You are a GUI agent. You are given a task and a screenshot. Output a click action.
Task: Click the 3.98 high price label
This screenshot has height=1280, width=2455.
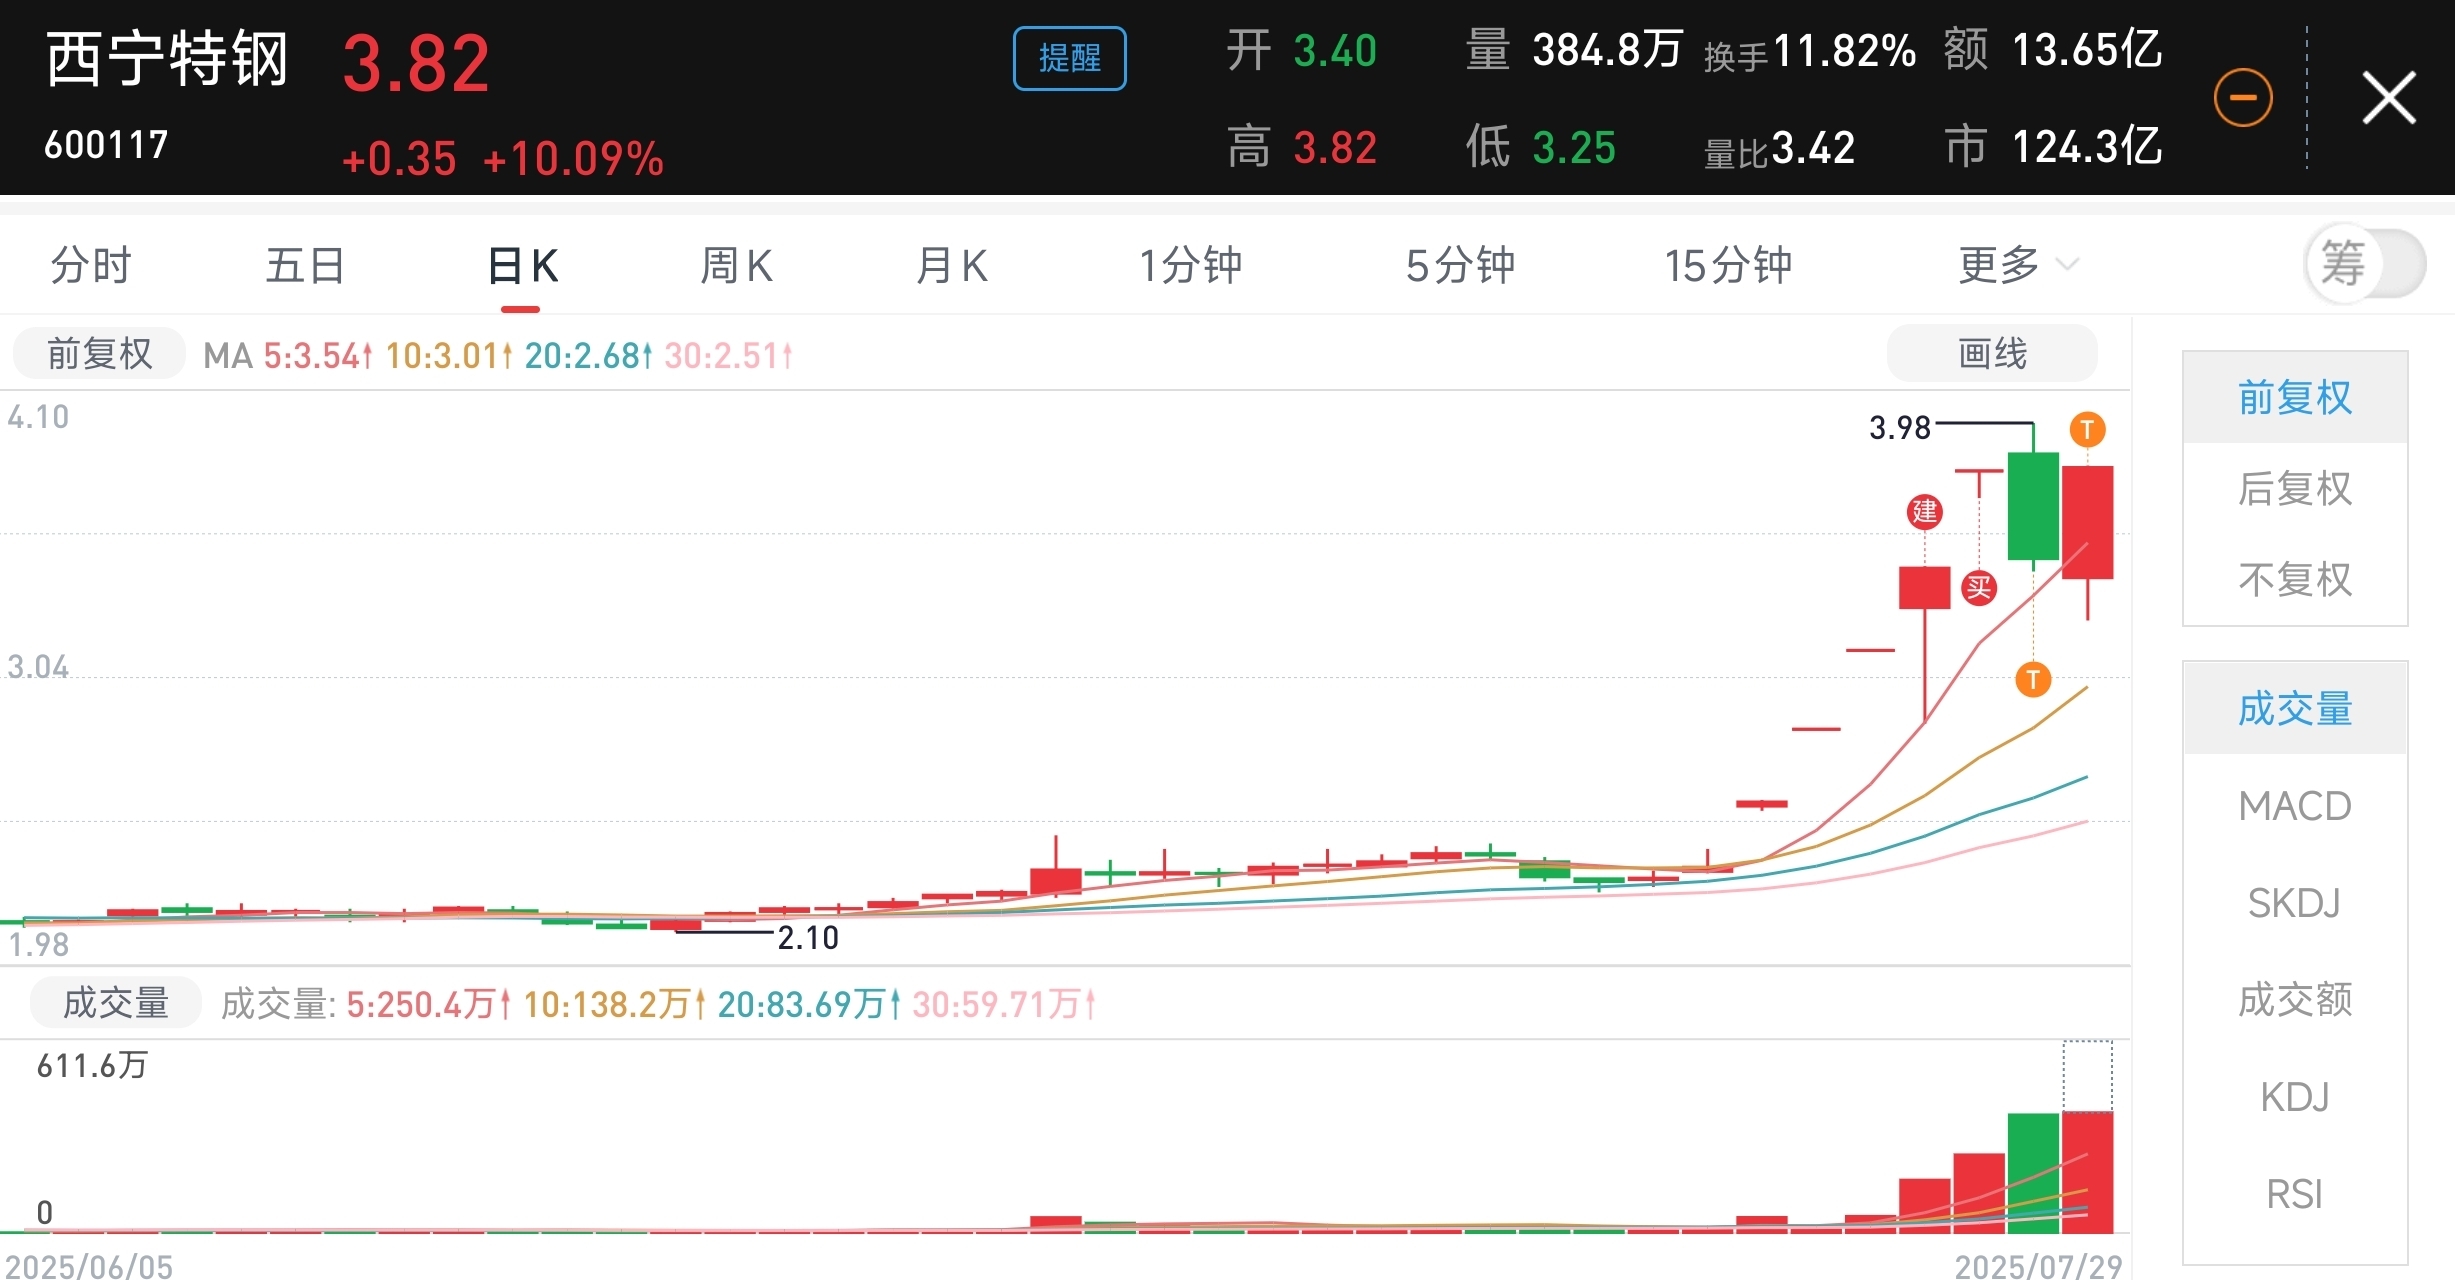(1900, 428)
